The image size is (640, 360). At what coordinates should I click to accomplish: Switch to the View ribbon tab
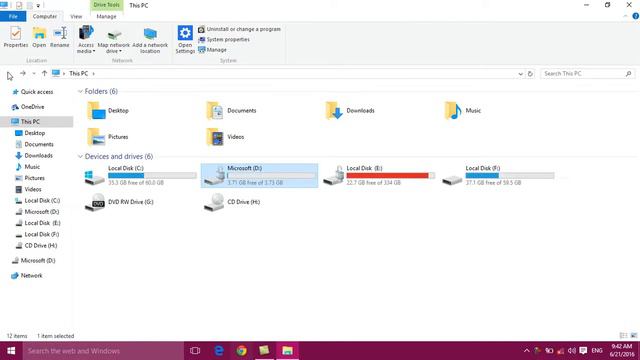(x=76, y=16)
